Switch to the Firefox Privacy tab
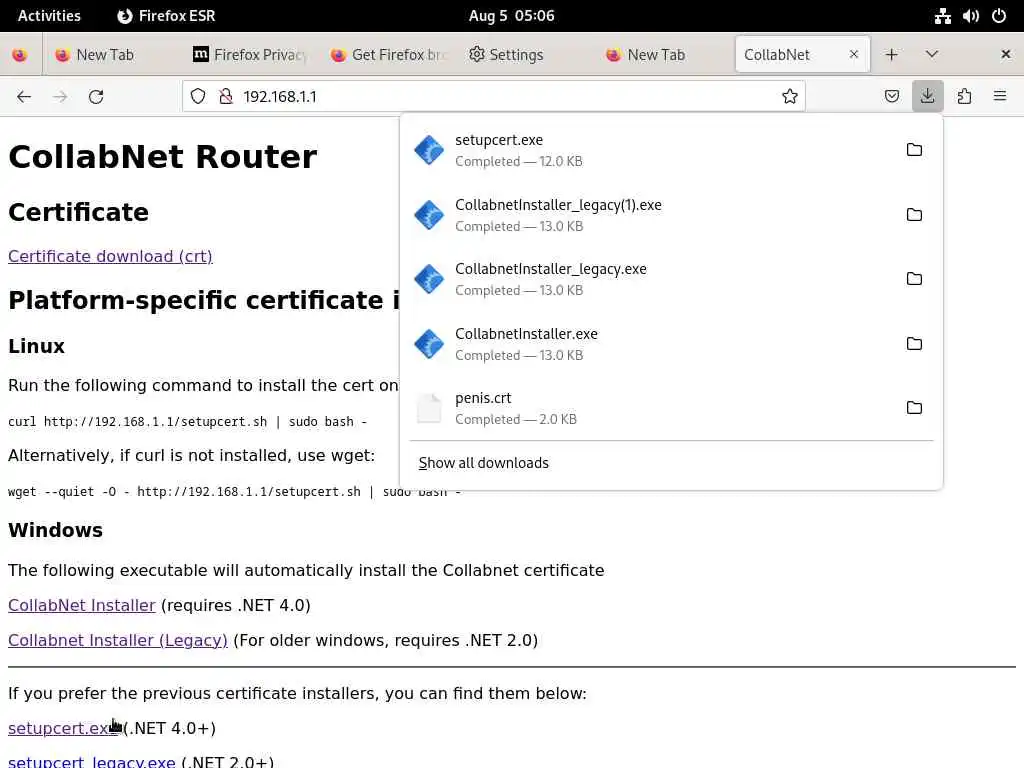 249,55
